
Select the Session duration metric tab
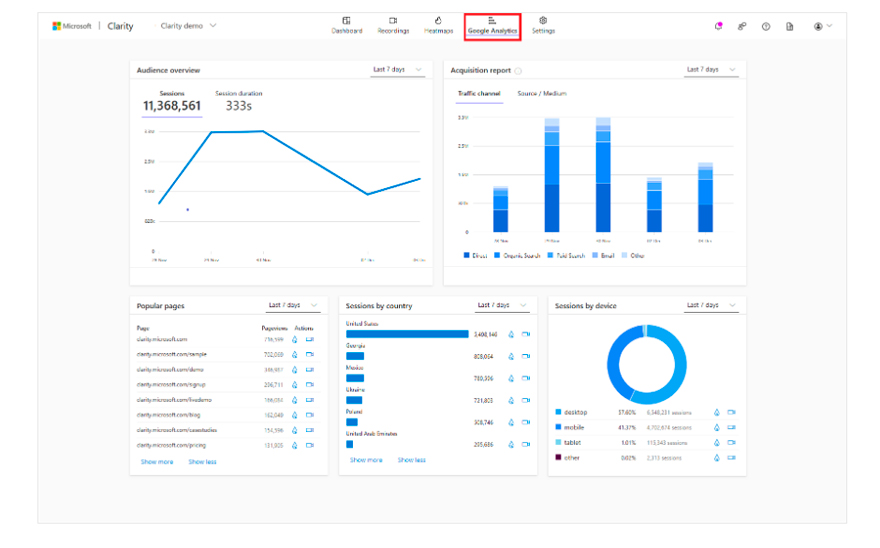pyautogui.click(x=238, y=94)
